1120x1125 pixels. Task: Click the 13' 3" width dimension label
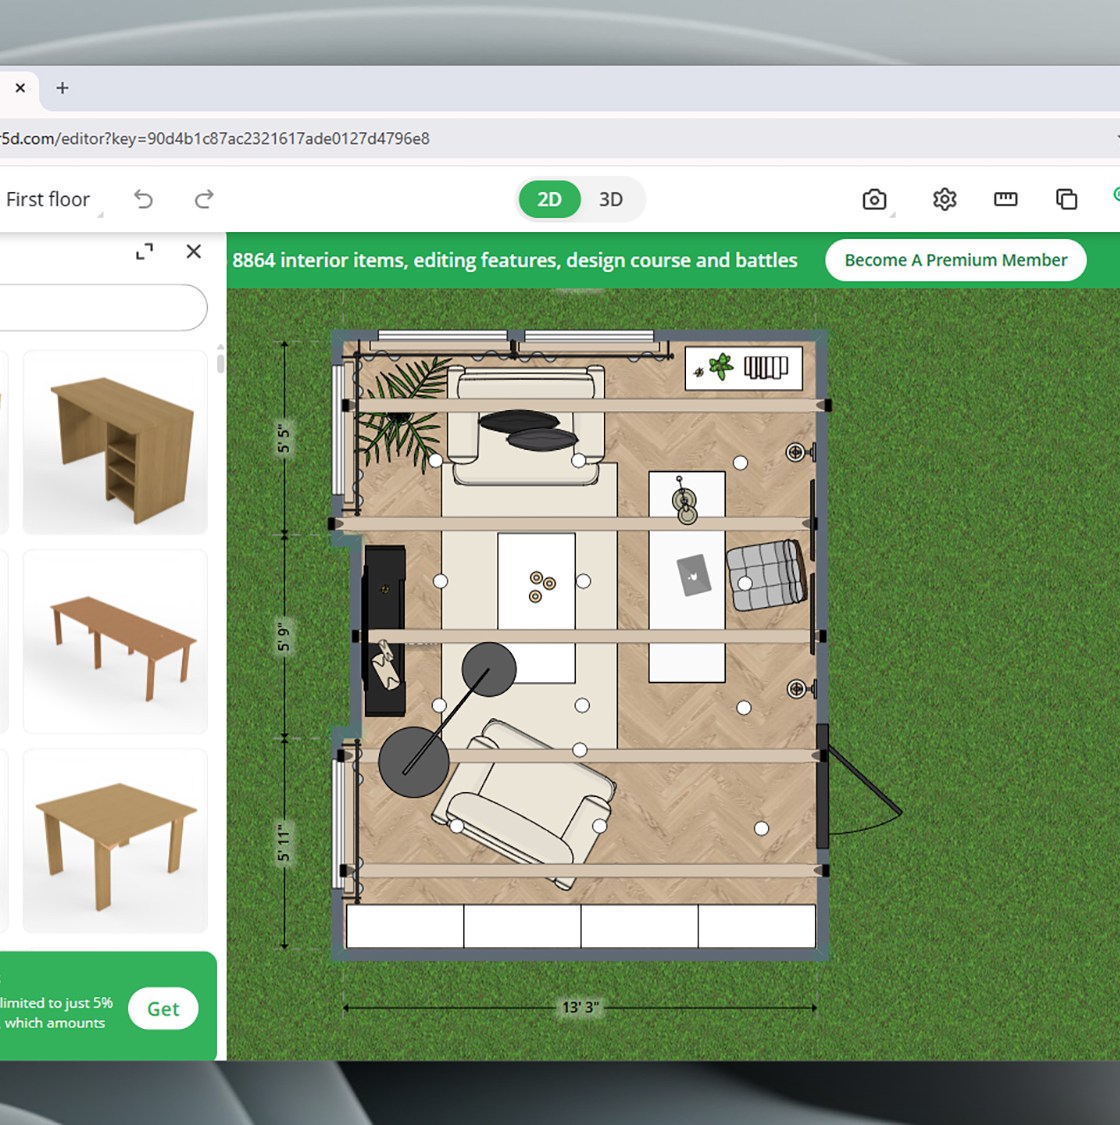click(580, 1007)
